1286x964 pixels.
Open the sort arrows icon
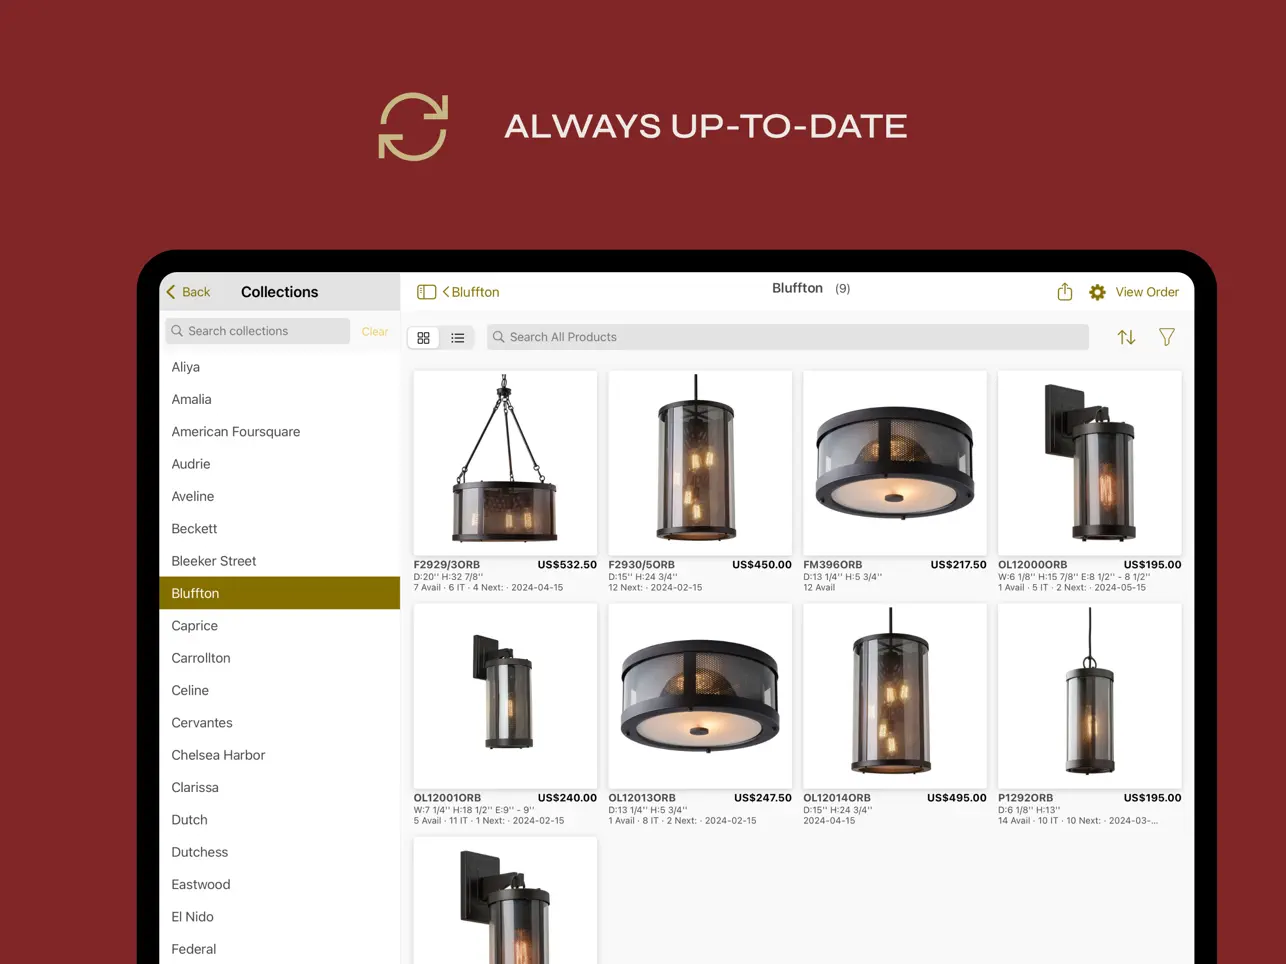click(1126, 337)
